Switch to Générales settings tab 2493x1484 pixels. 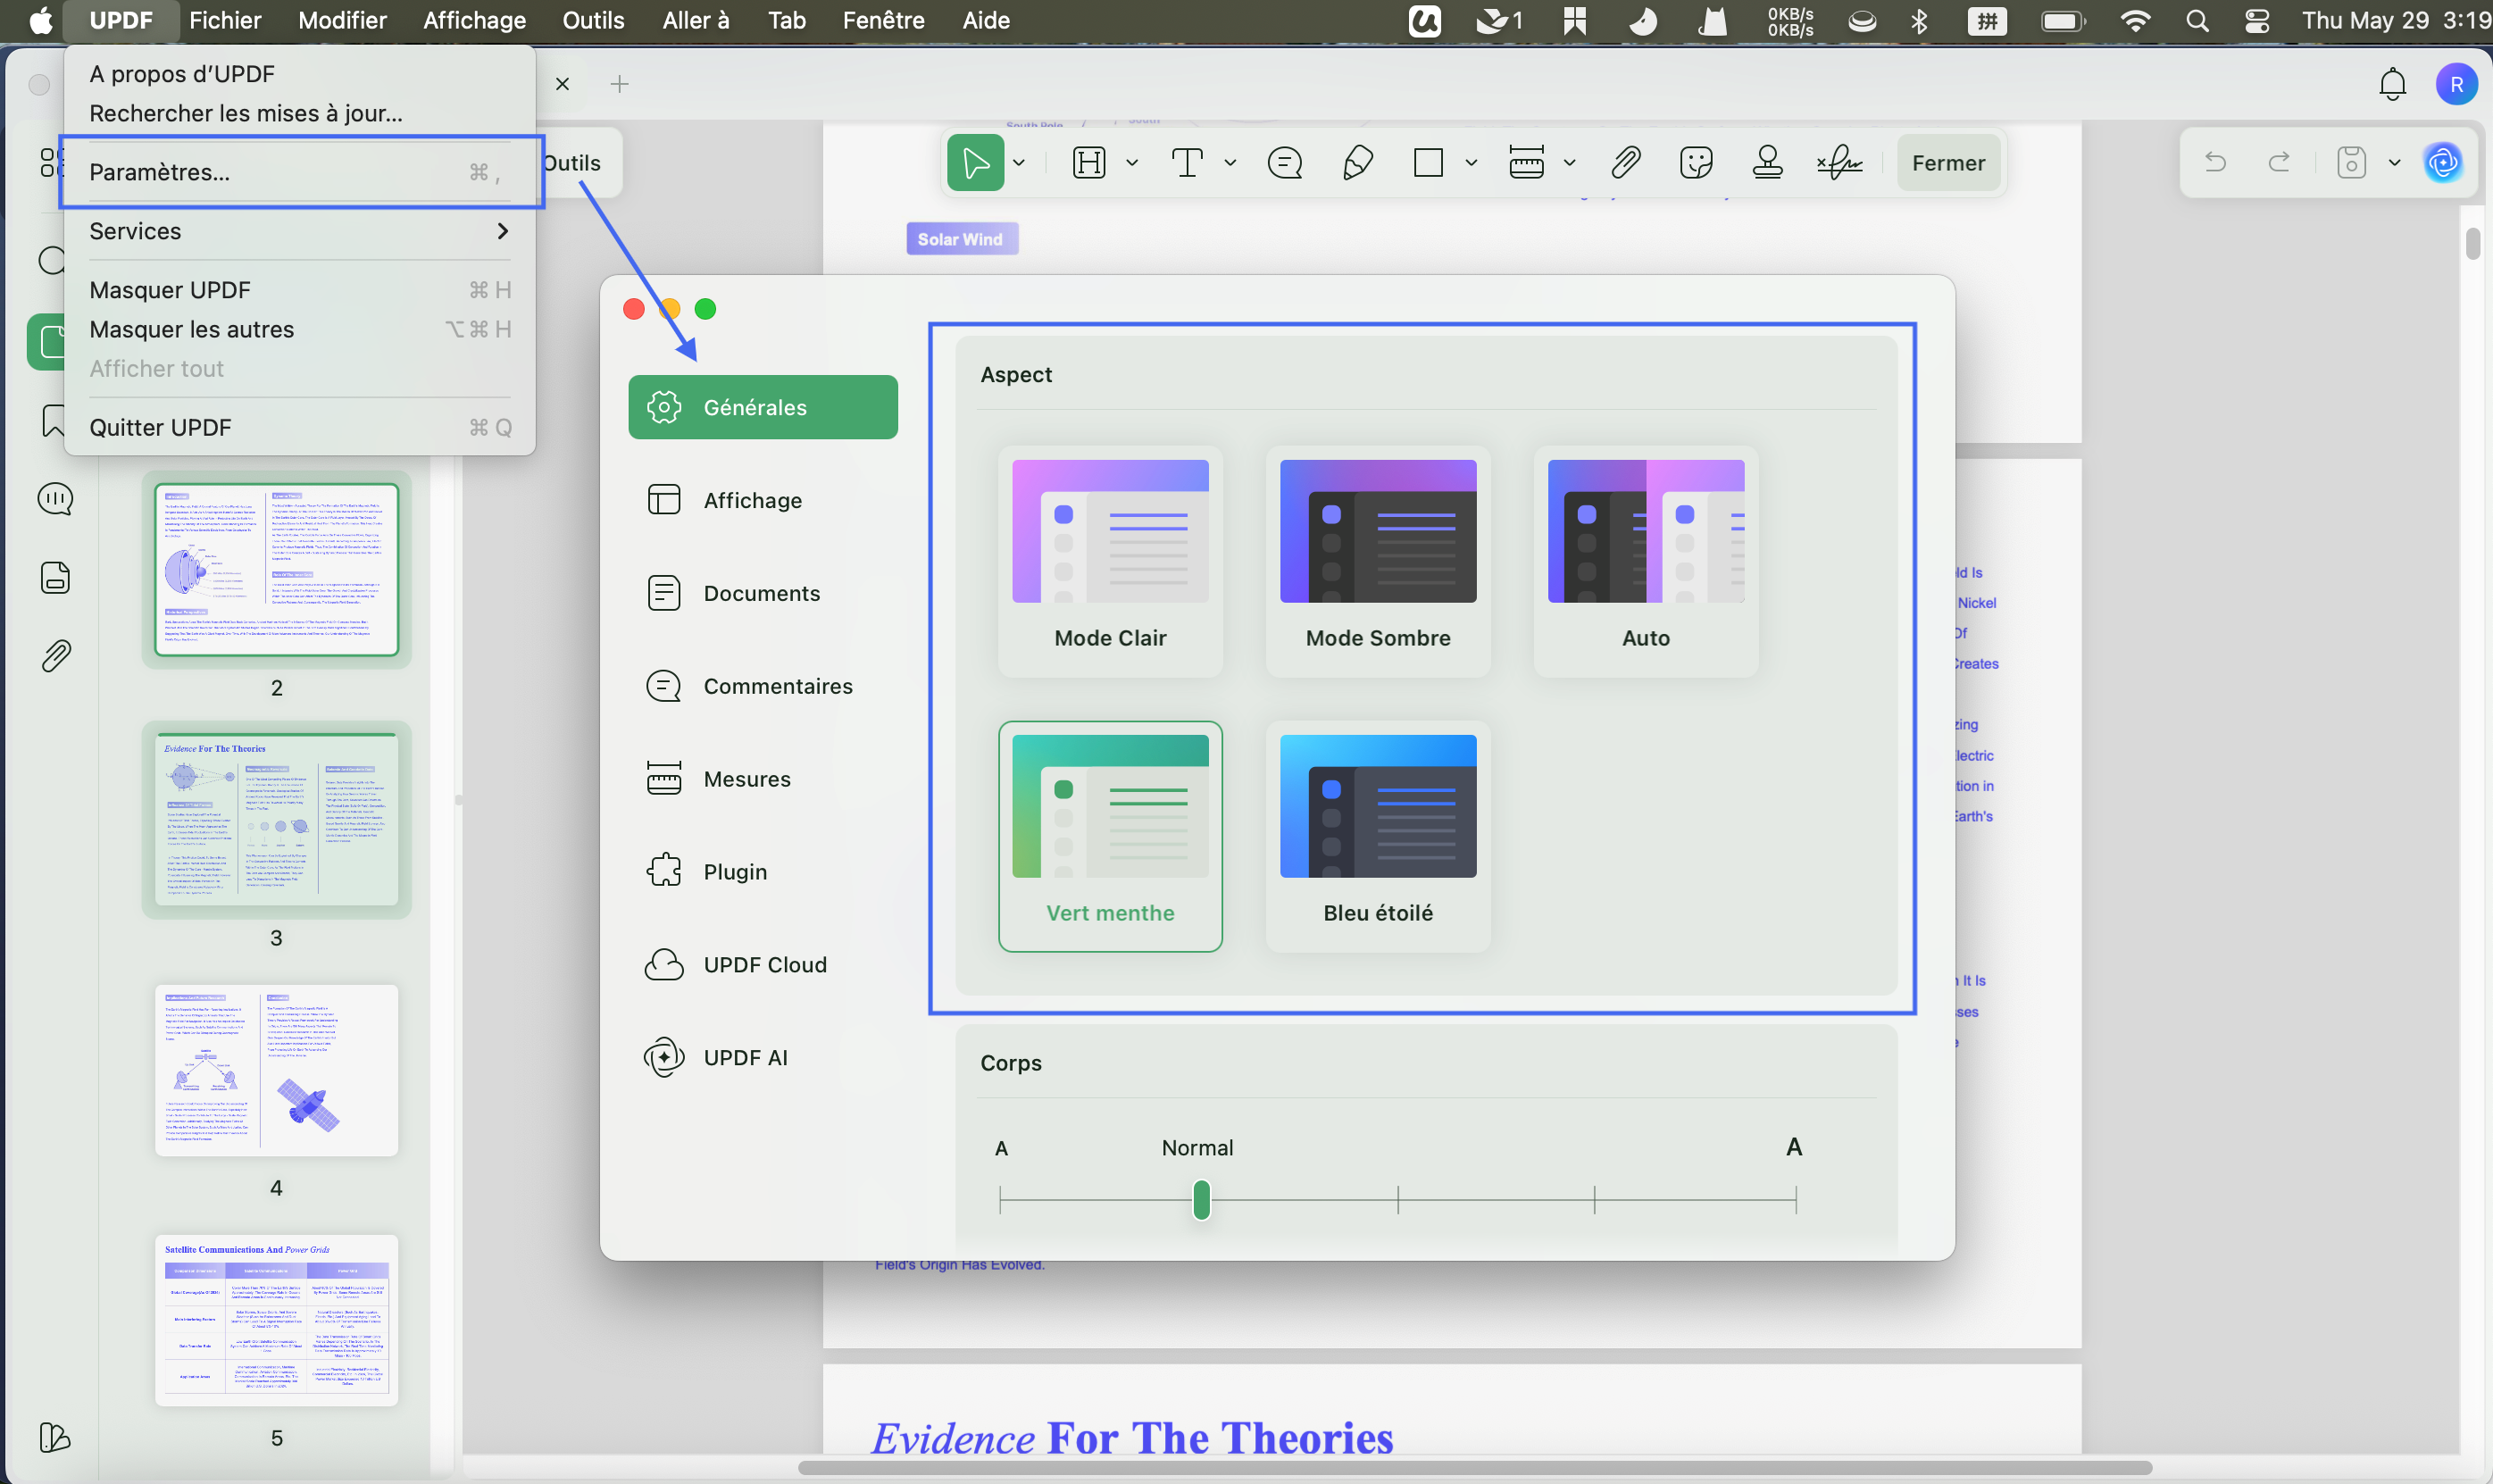pos(763,407)
